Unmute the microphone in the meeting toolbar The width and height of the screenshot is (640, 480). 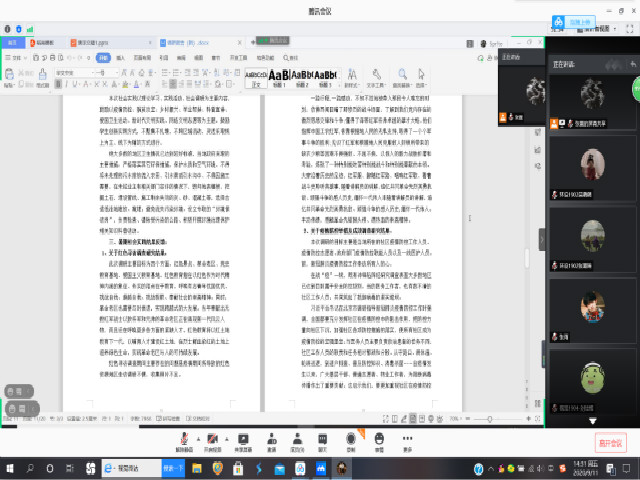pyautogui.click(x=184, y=442)
